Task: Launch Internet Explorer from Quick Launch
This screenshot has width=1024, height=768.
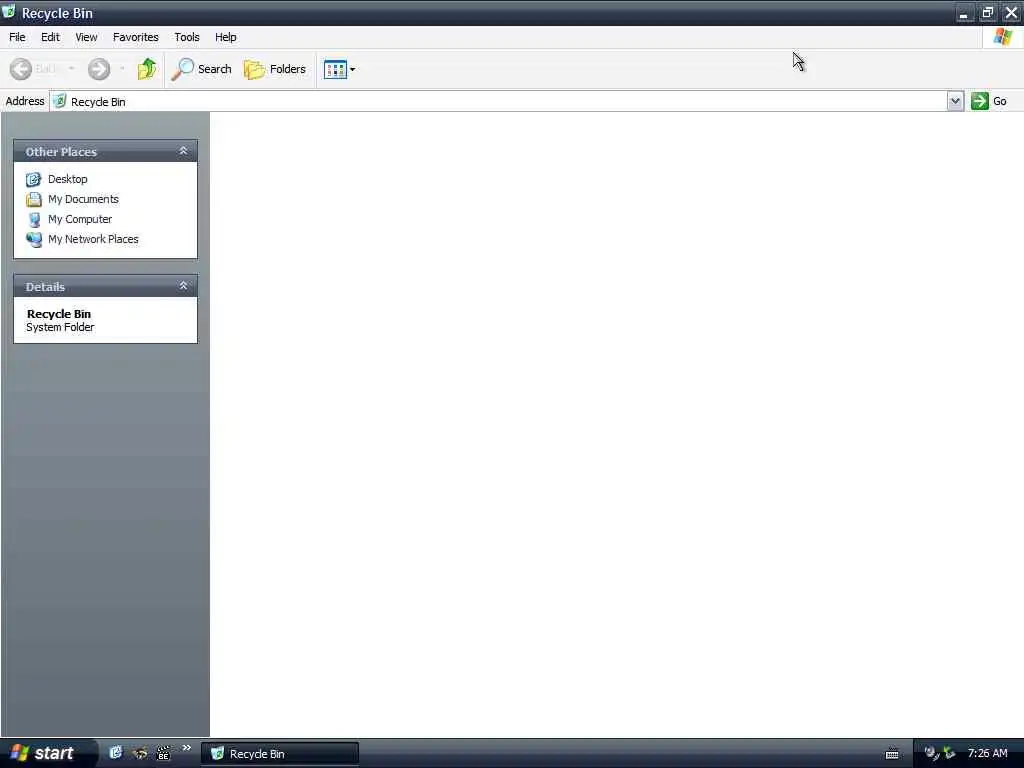Action: (116, 753)
